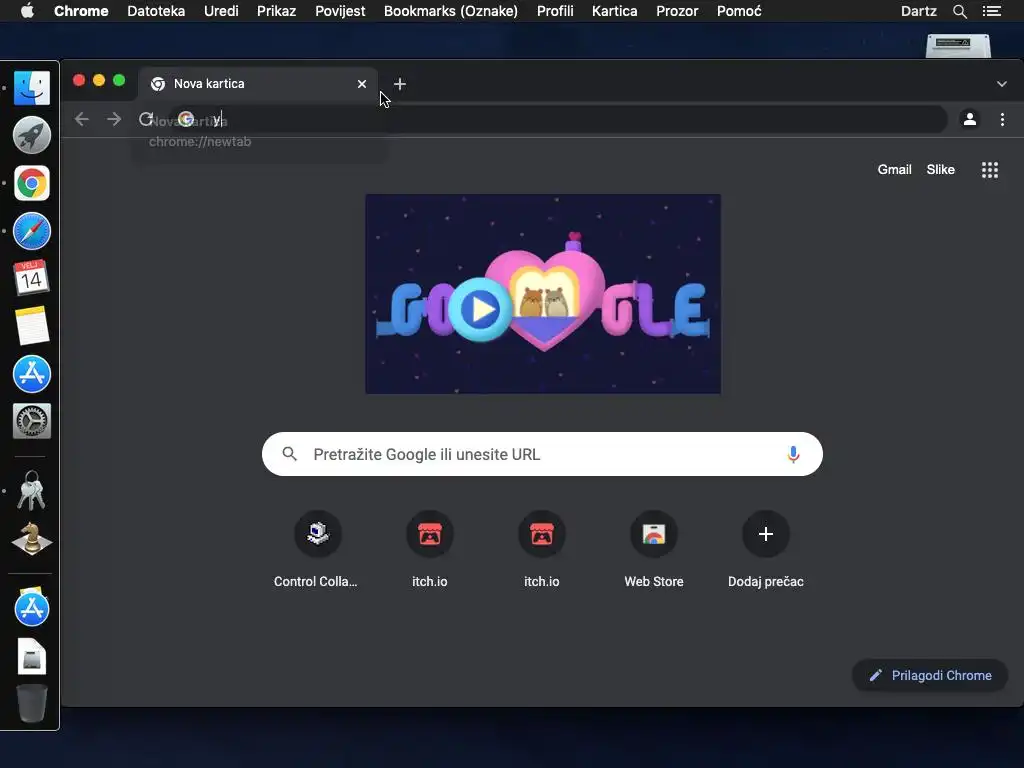Focus the Google search input field
The width and height of the screenshot is (1024, 768).
(542, 454)
